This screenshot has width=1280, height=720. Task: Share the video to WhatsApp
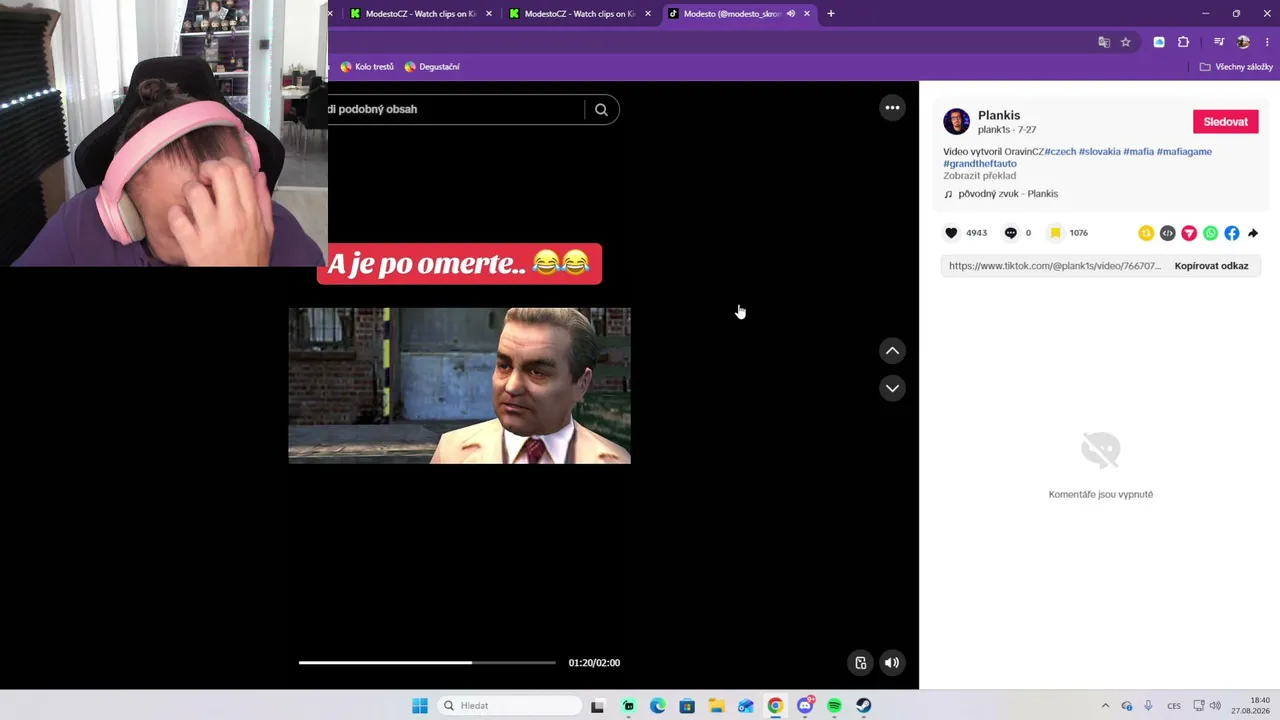(1210, 233)
